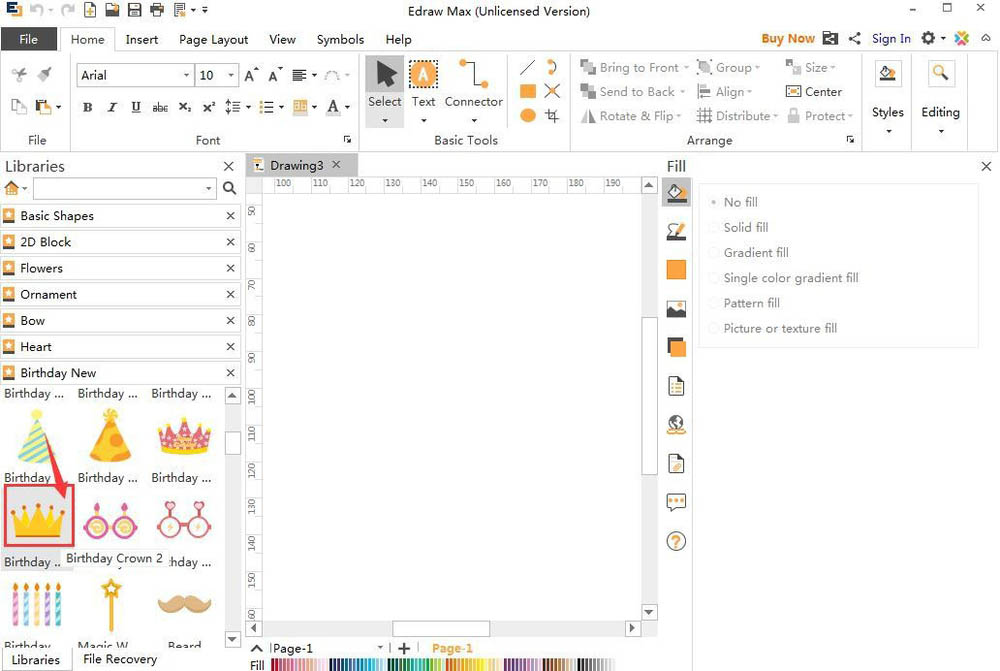The height and width of the screenshot is (671, 1000).
Task: Open the font name dropdown
Action: click(x=186, y=75)
